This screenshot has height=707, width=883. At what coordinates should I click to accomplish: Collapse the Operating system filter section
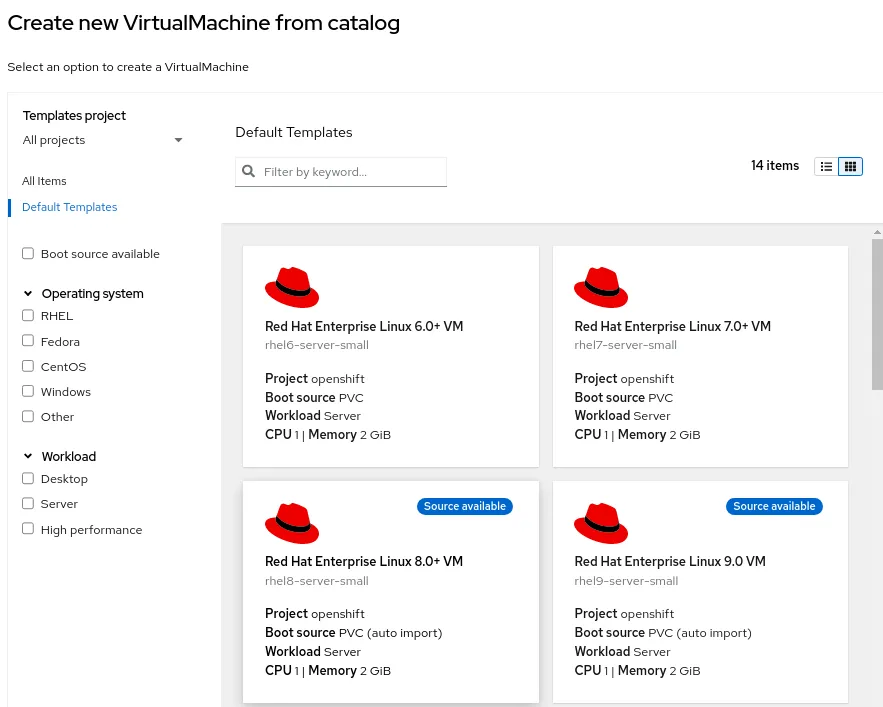[26, 293]
